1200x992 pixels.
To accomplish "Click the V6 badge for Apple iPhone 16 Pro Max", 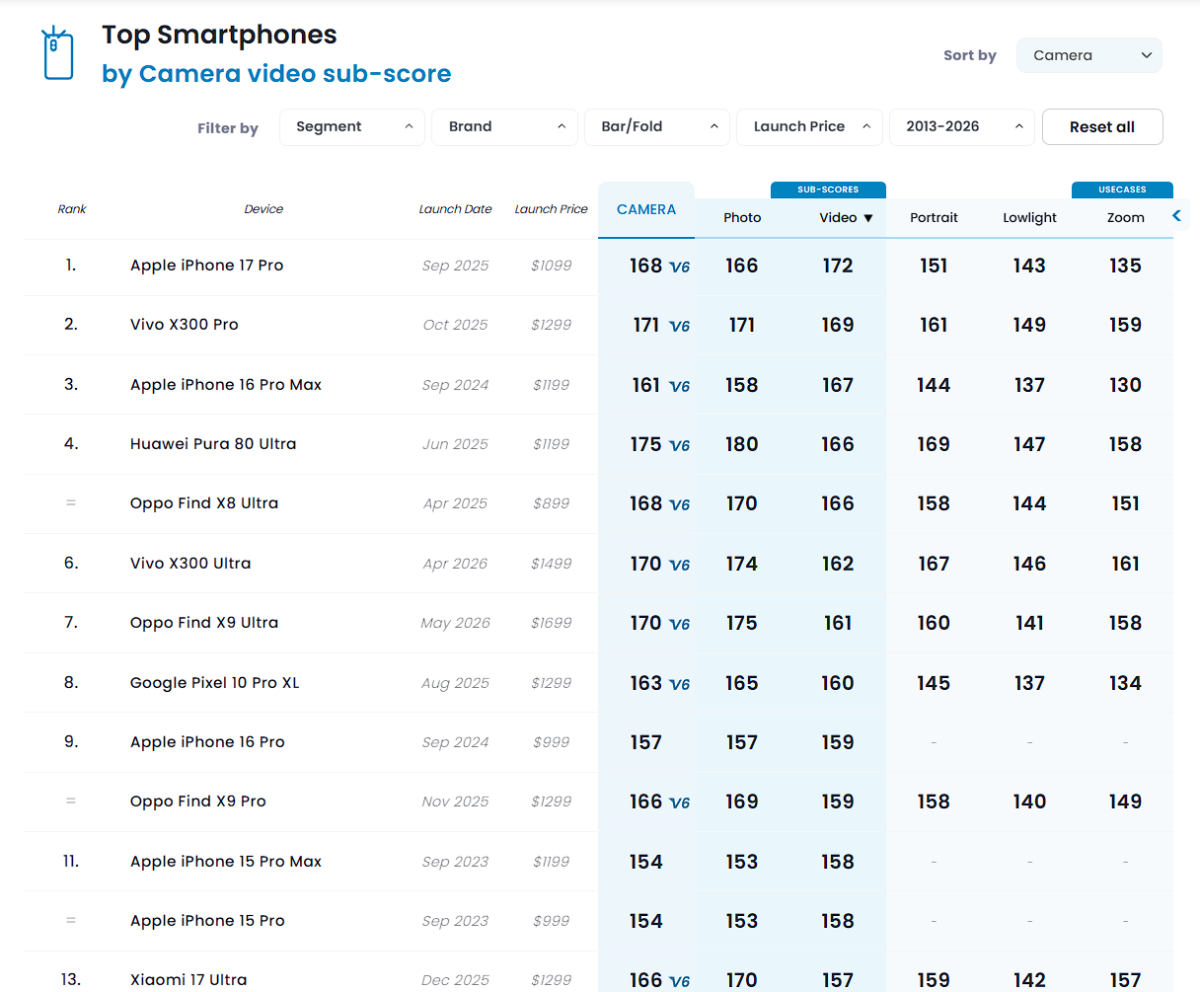I will [x=680, y=386].
